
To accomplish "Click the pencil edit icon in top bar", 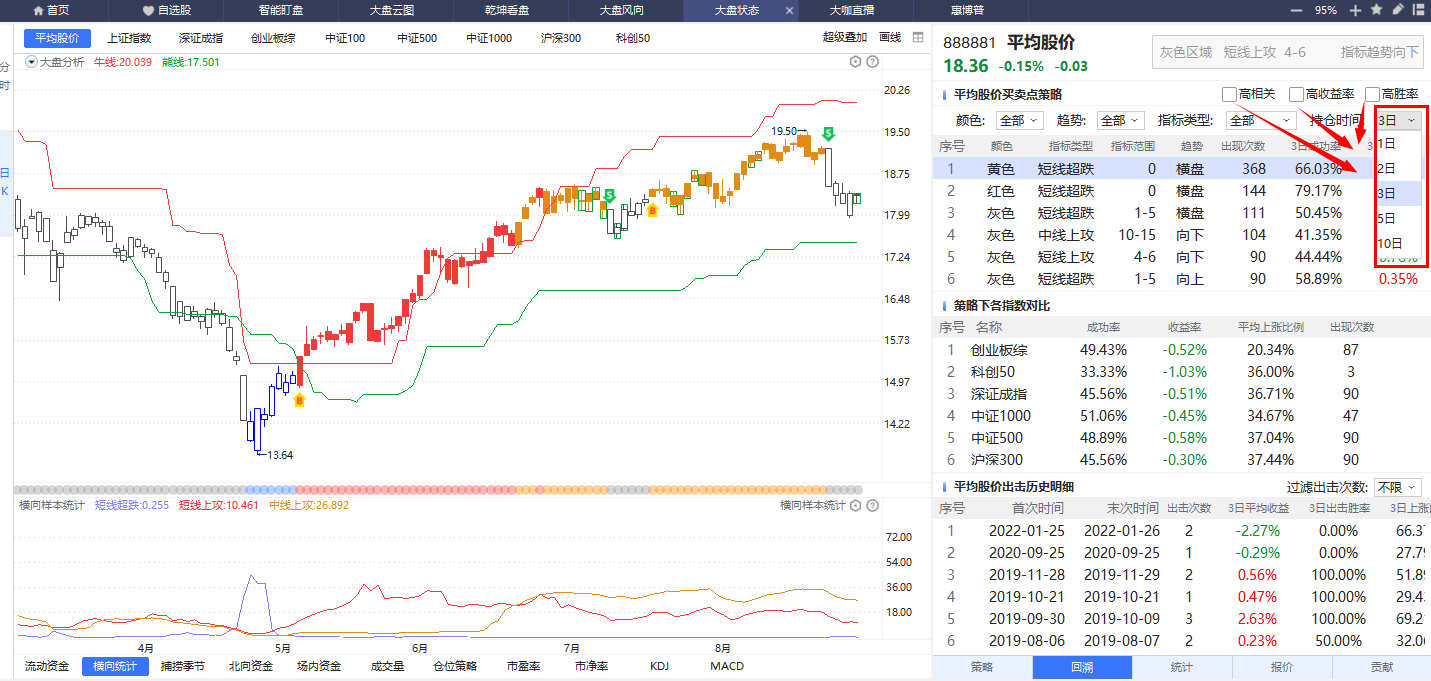I will (1397, 10).
